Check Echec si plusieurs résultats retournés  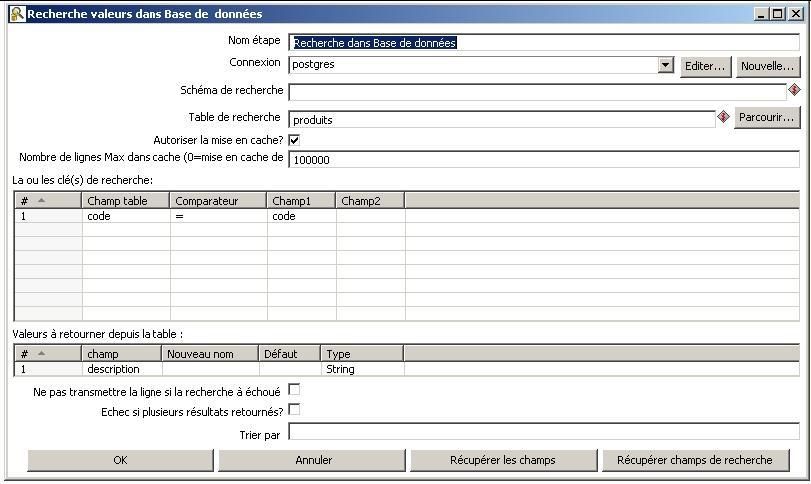[294, 410]
